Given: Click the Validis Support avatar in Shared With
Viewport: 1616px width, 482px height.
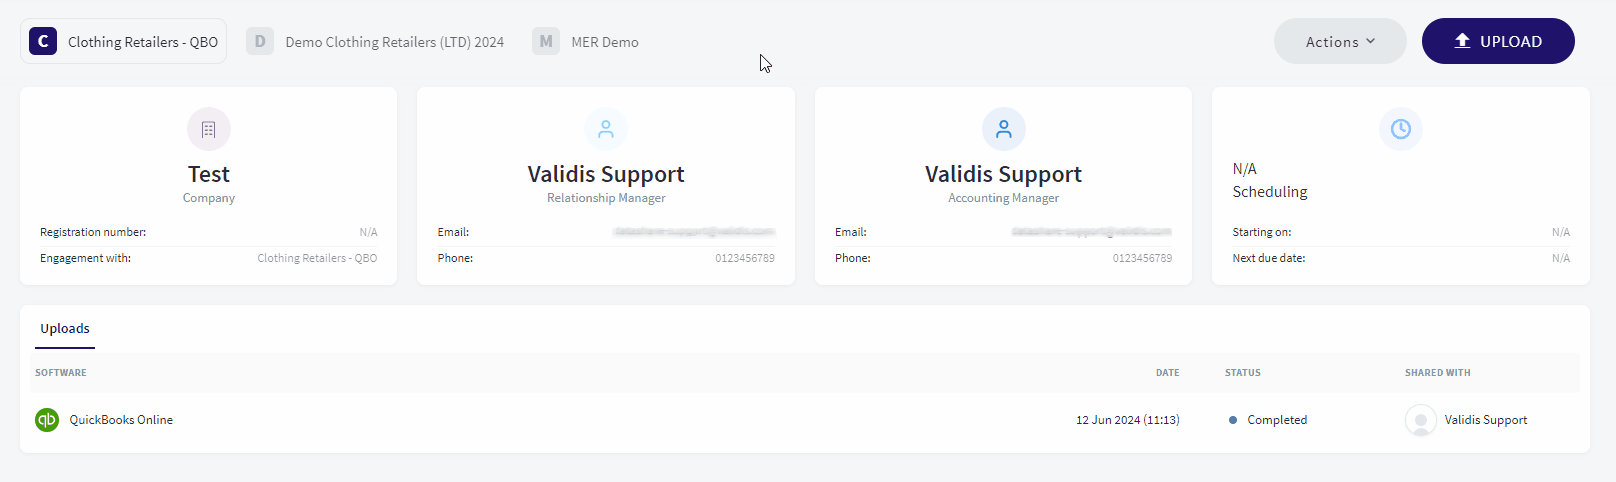Looking at the screenshot, I should [1421, 420].
